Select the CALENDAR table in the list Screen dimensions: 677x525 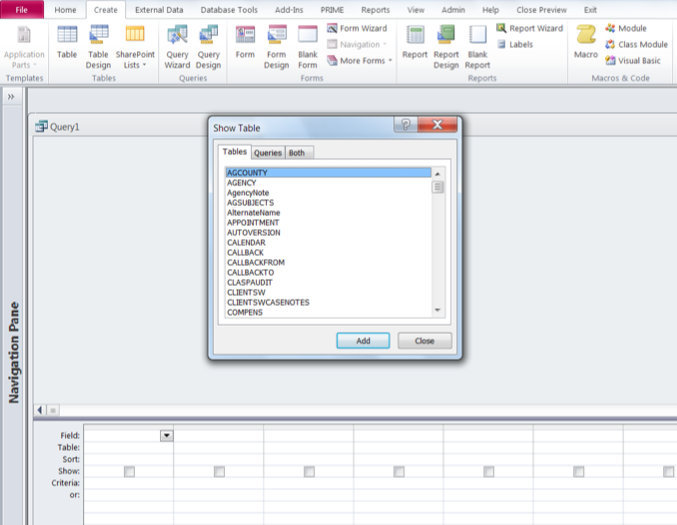(246, 242)
